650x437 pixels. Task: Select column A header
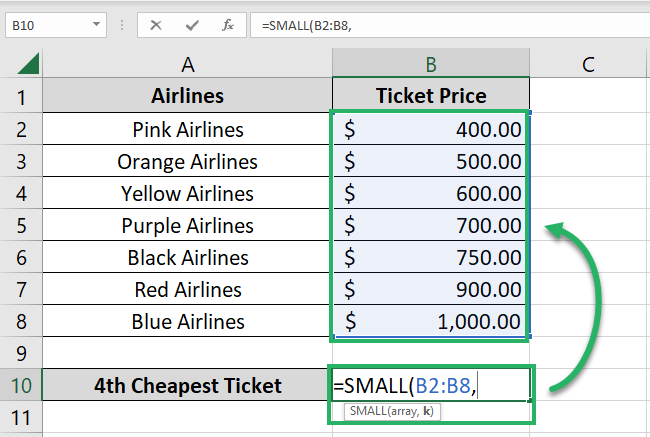pyautogui.click(x=188, y=65)
